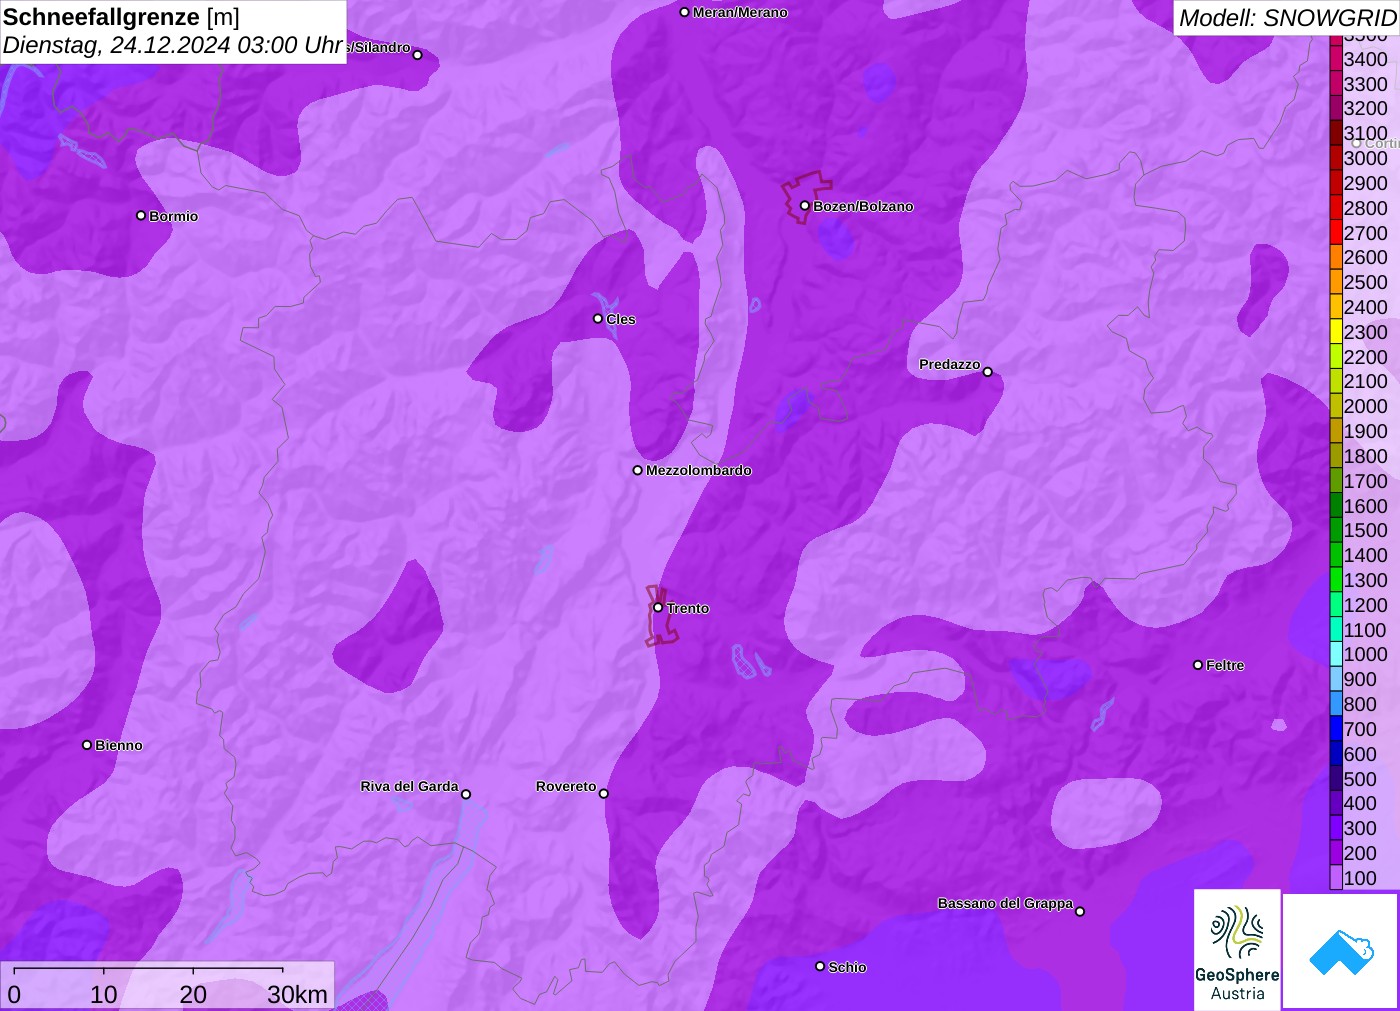Select the 500 m legend color swatch
Screen dimensions: 1400x1011
coord(1336,779)
